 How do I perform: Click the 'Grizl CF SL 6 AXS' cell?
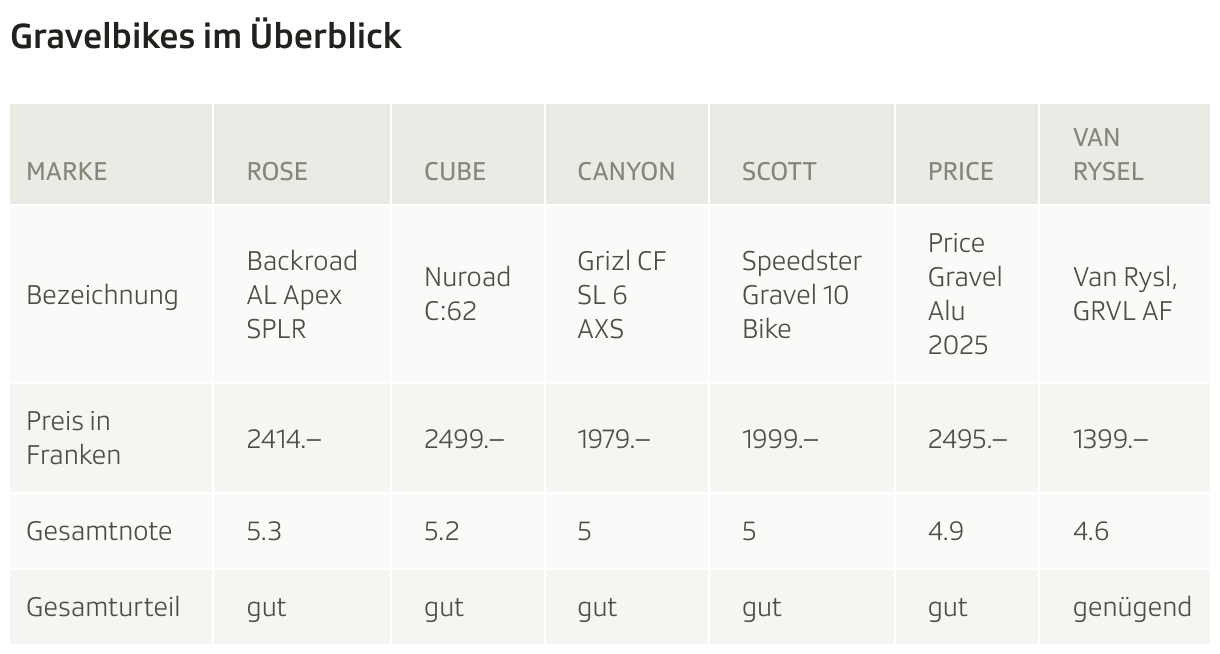[x=621, y=295]
